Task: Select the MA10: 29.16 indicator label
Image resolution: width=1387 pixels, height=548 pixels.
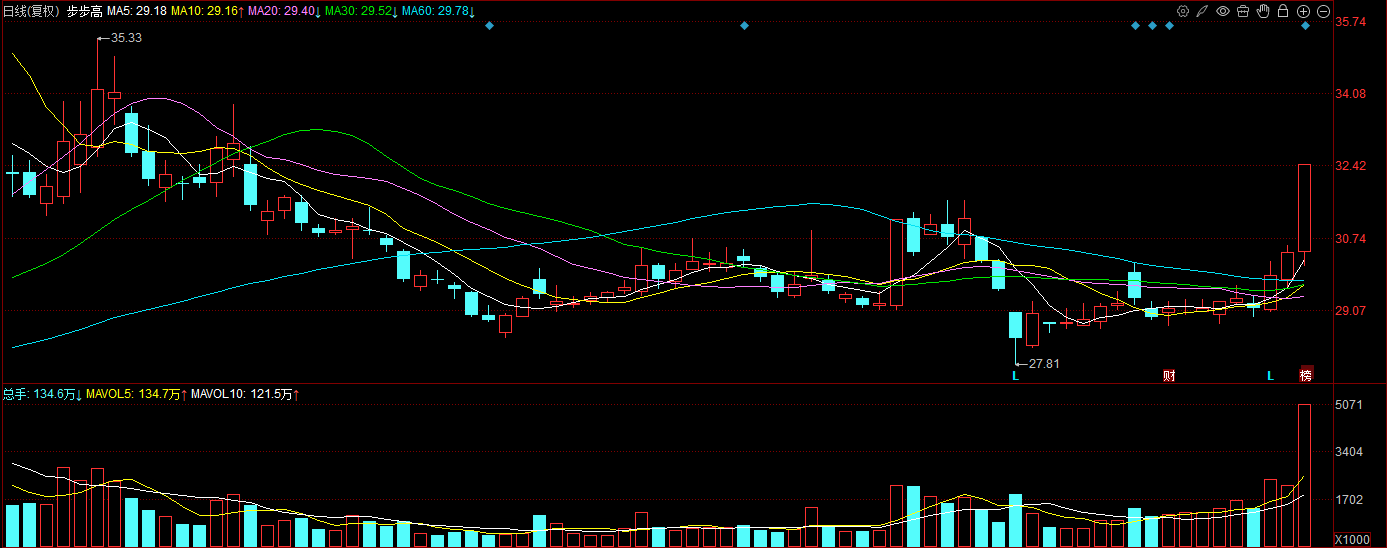Action: tap(204, 11)
